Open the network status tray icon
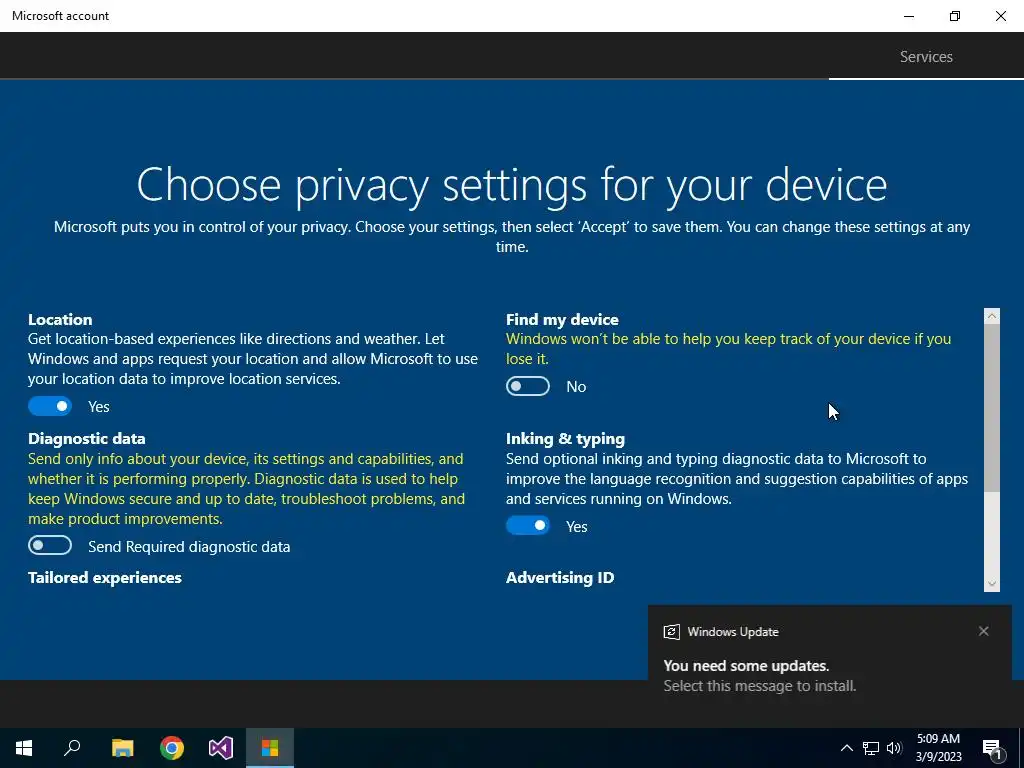The width and height of the screenshot is (1024, 768). (x=871, y=748)
